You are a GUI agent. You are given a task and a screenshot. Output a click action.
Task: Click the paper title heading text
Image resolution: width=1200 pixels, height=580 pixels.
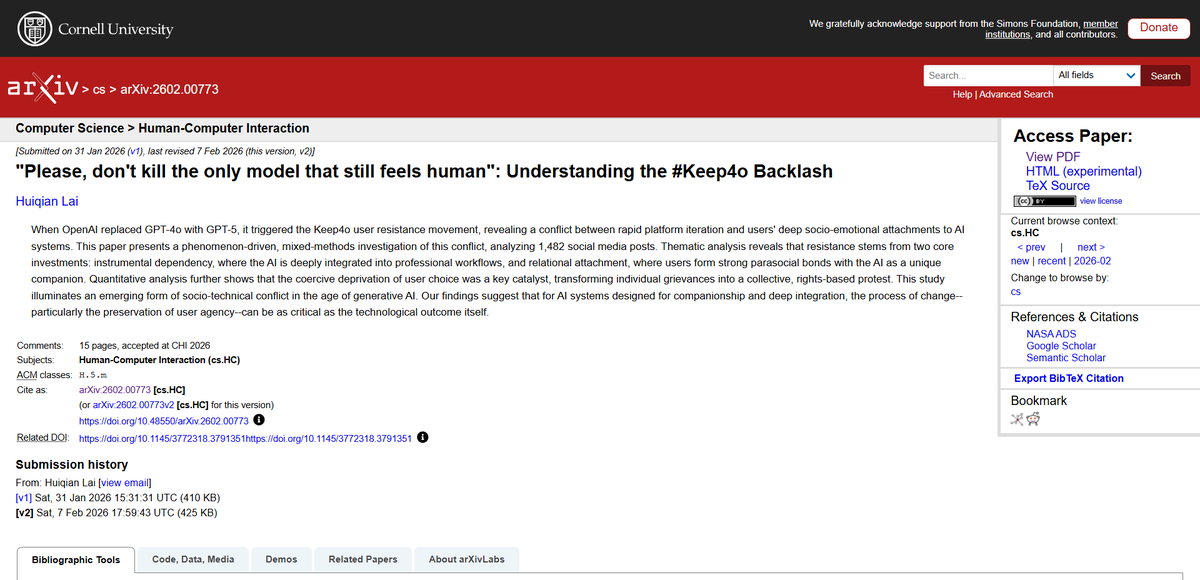(x=424, y=172)
